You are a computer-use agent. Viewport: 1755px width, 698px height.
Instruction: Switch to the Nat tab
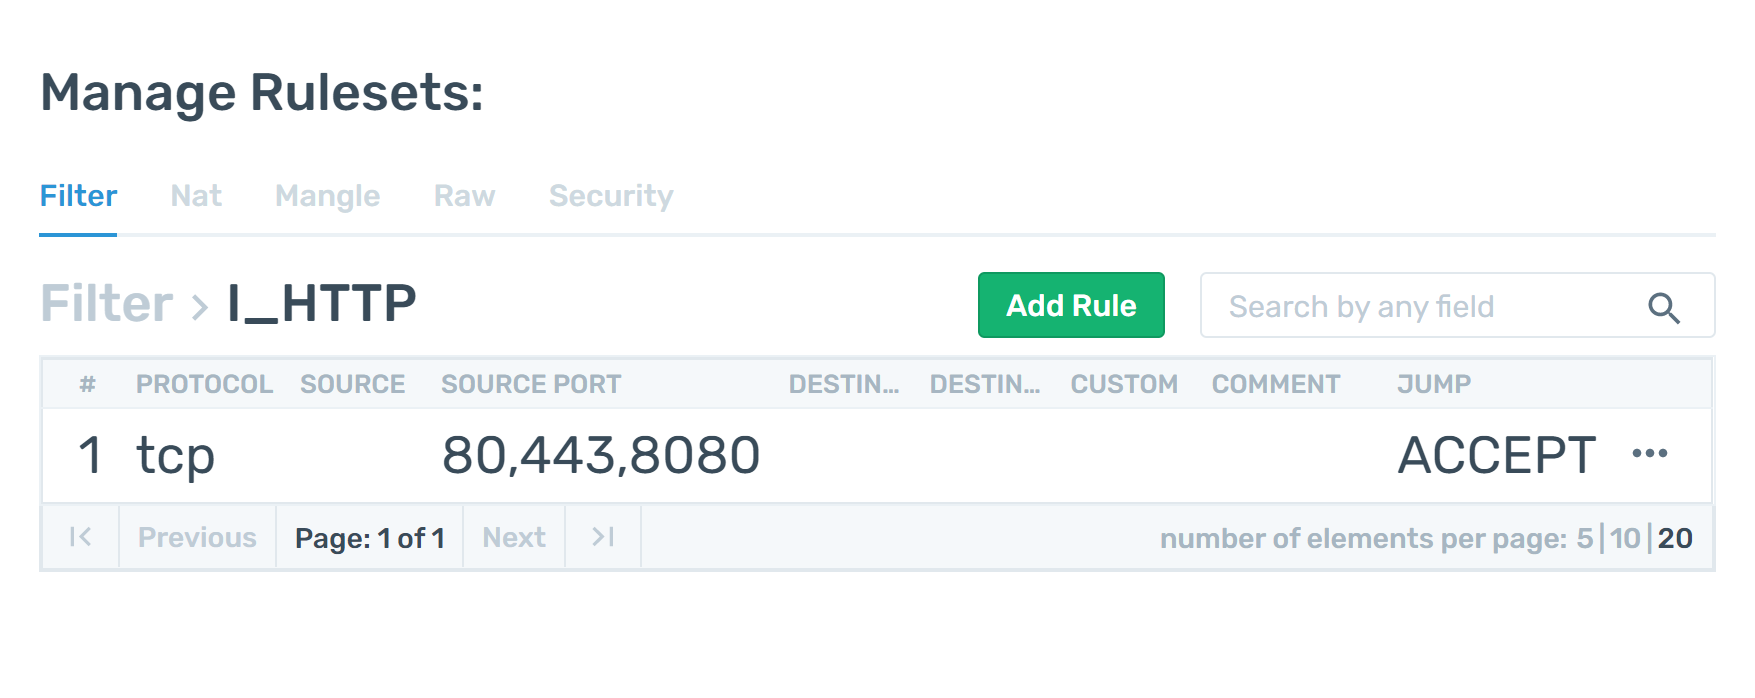[196, 196]
